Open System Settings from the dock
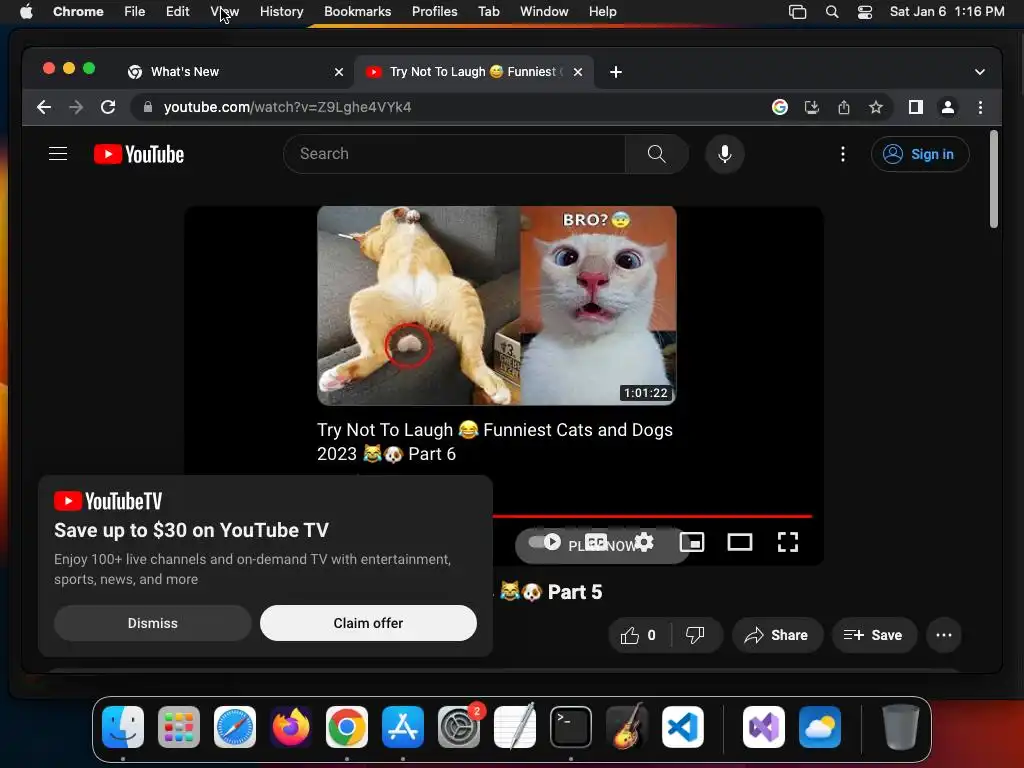This screenshot has width=1024, height=768. [458, 727]
